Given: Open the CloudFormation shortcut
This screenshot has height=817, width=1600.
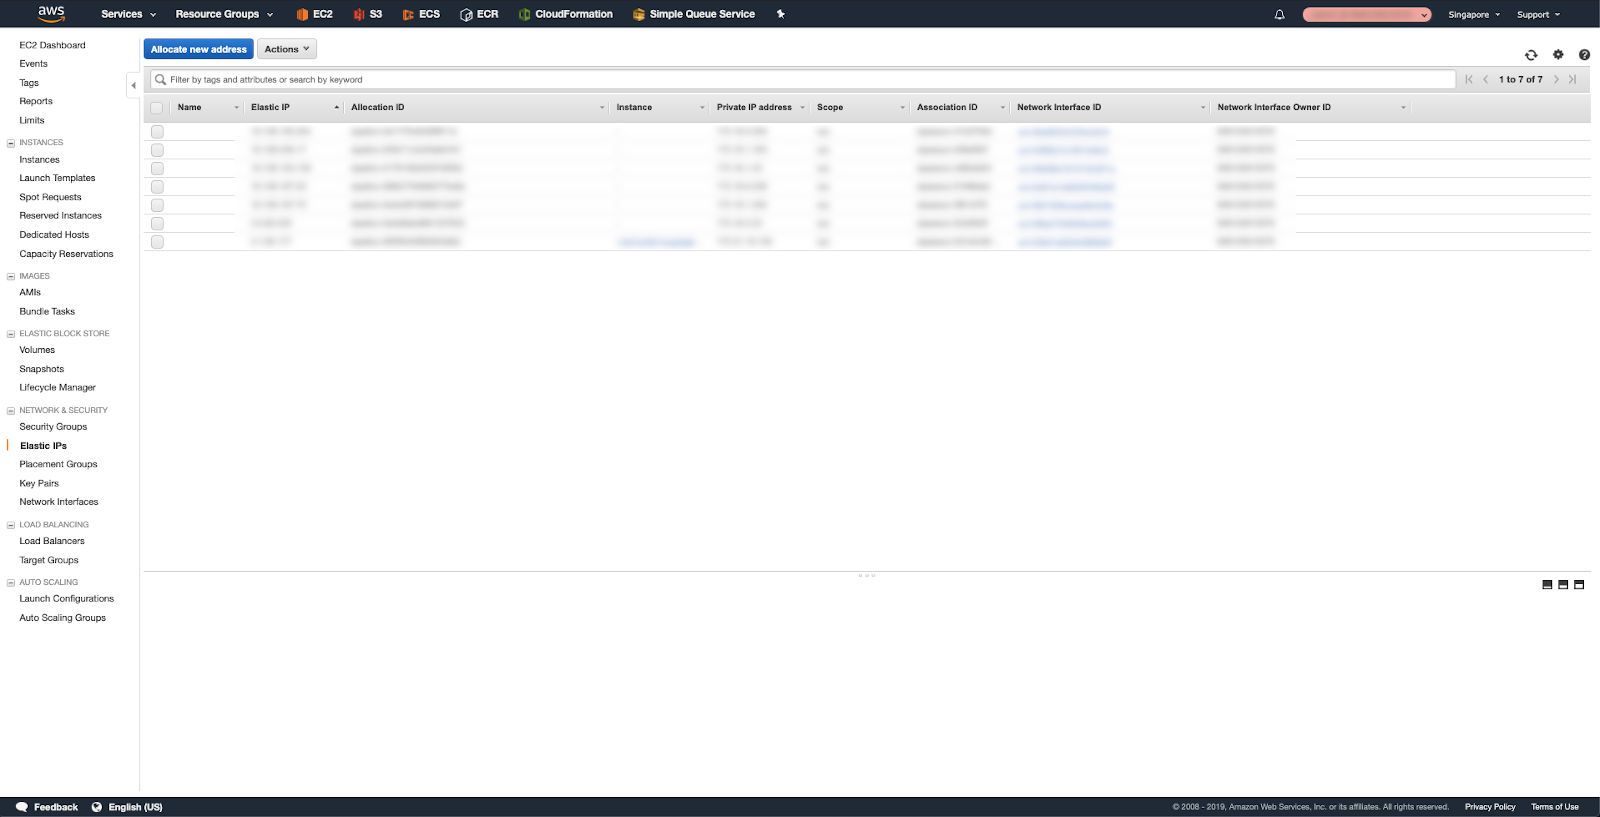Looking at the screenshot, I should (x=565, y=14).
